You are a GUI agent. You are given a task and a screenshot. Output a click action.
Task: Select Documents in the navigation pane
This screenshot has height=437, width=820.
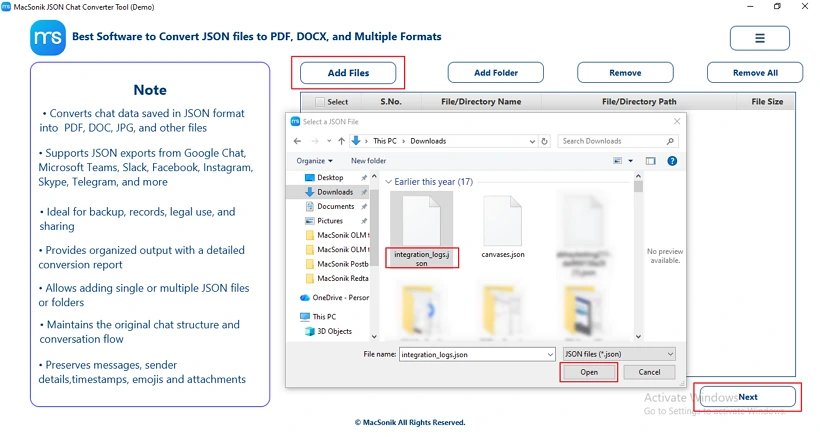[335, 206]
